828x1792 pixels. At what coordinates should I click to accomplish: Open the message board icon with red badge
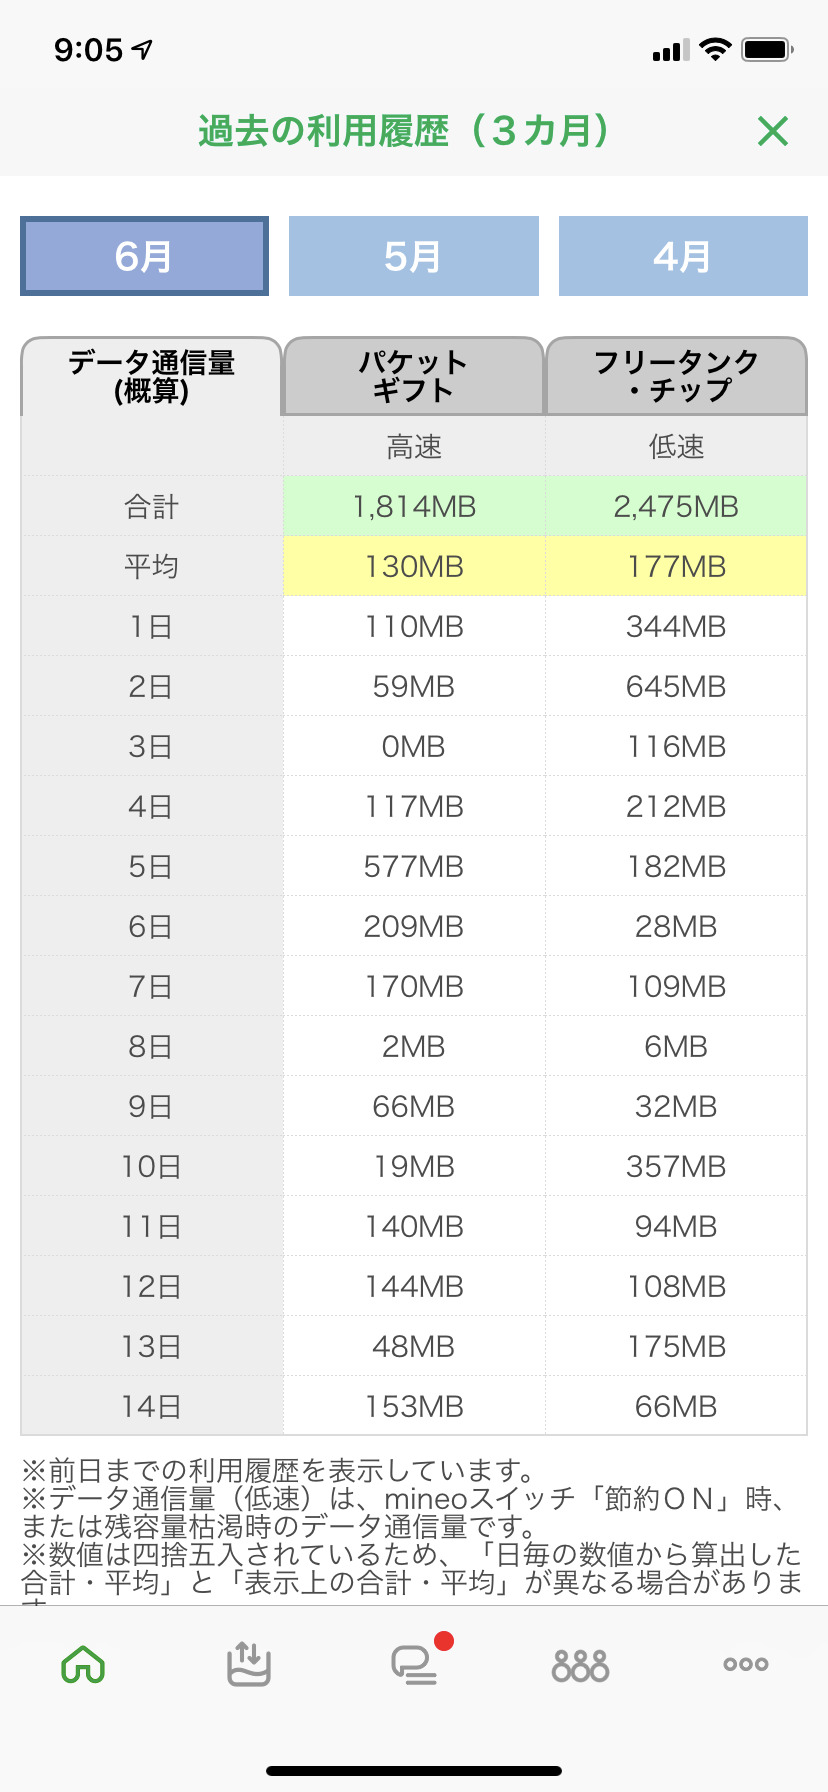pos(415,1665)
